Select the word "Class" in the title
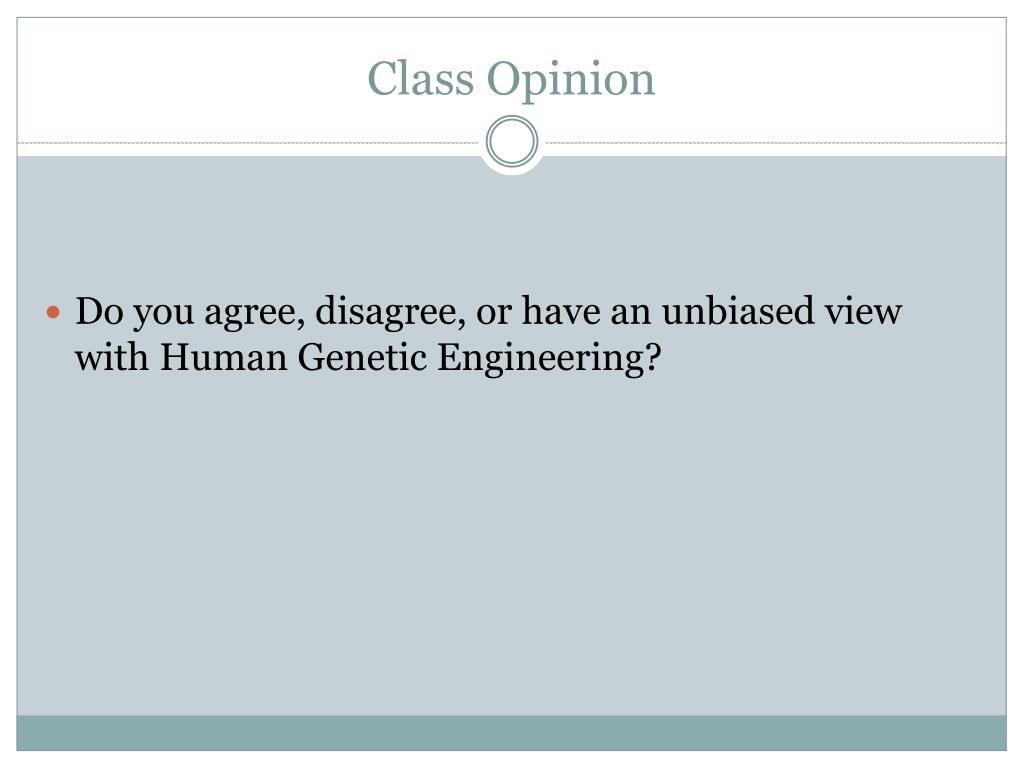 421,79
